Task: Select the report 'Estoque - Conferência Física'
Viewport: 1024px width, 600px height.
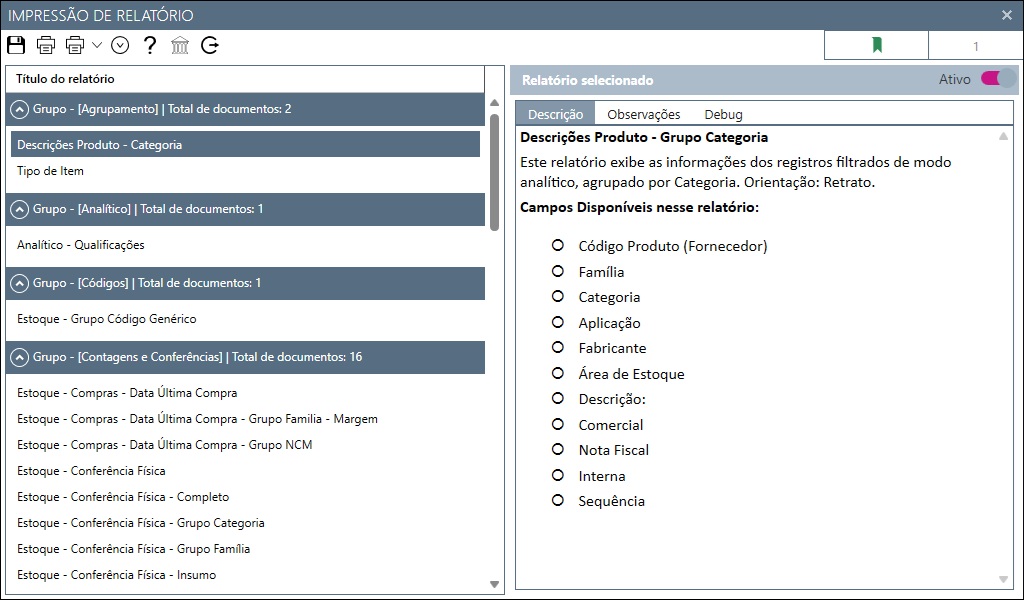Action: pyautogui.click(x=246, y=471)
